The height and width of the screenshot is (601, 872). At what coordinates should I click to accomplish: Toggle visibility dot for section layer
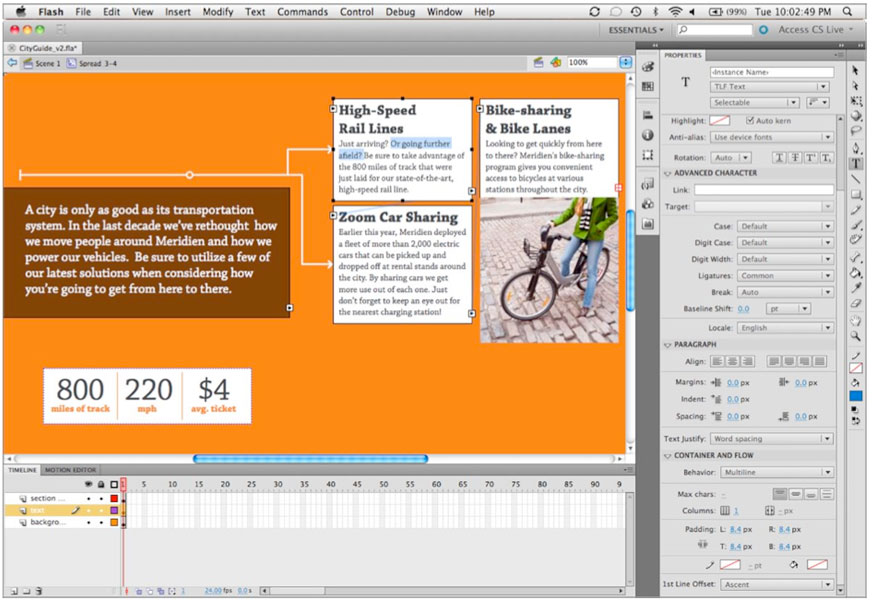click(x=88, y=499)
